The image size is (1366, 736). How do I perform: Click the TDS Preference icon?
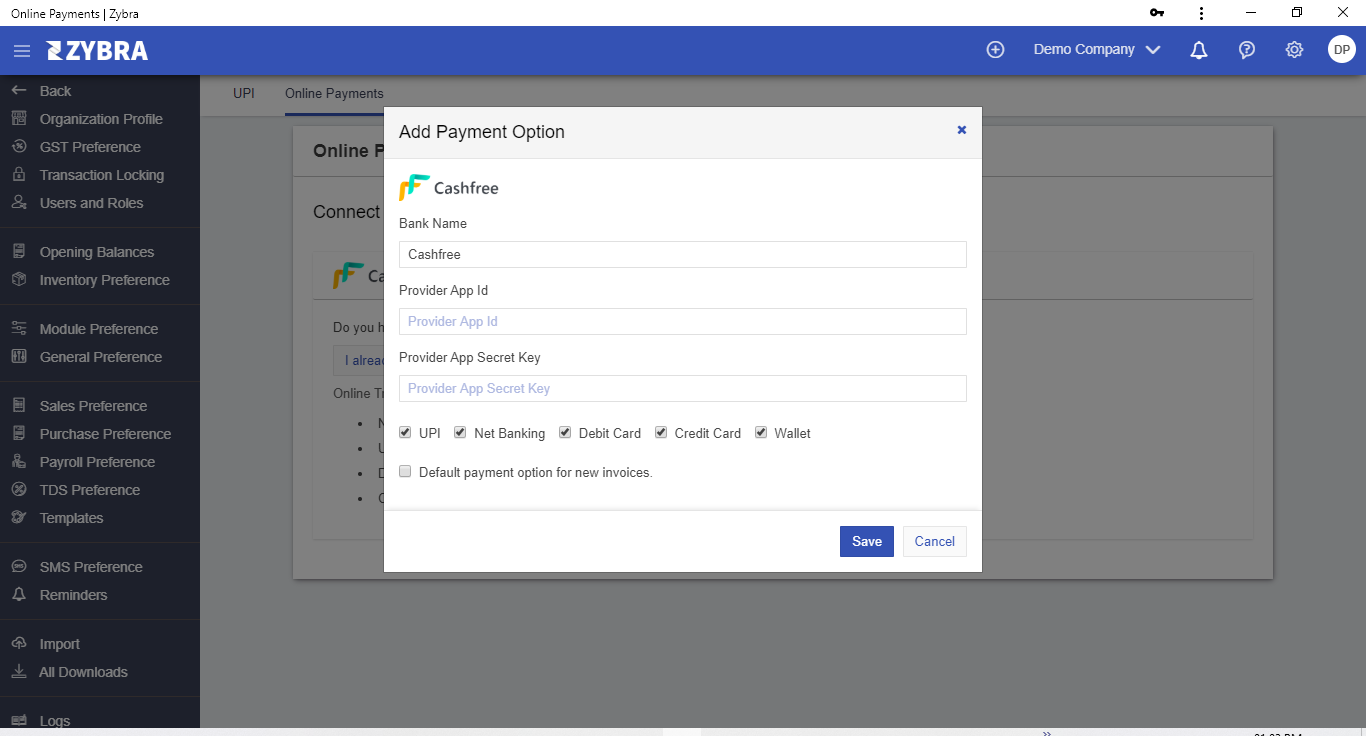[19, 489]
